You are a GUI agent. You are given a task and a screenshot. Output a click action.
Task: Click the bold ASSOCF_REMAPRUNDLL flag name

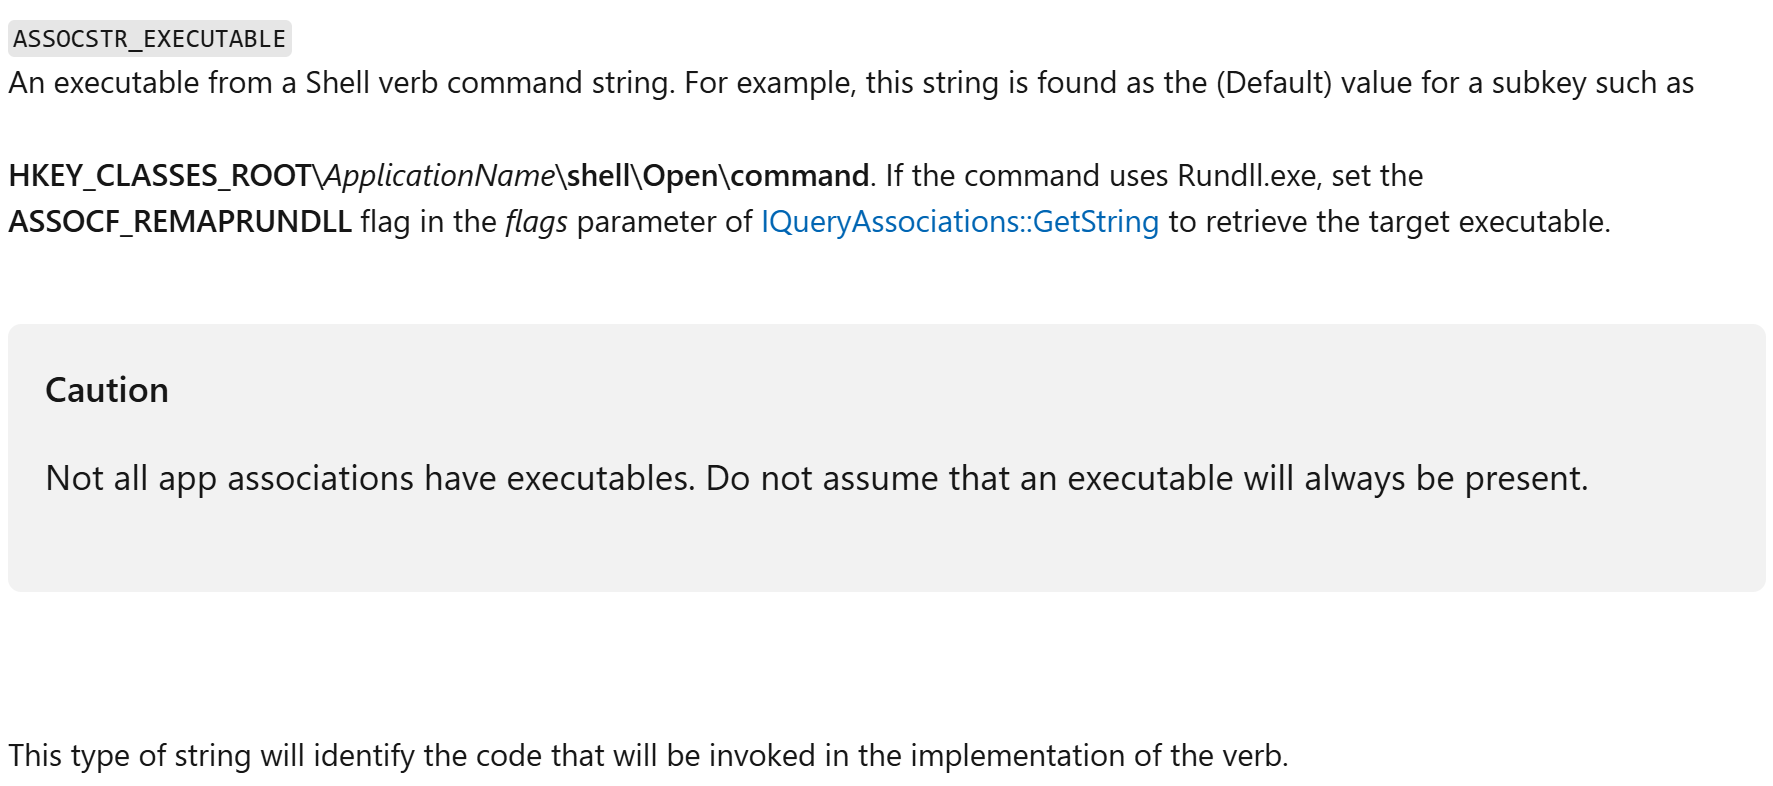pyautogui.click(x=180, y=221)
